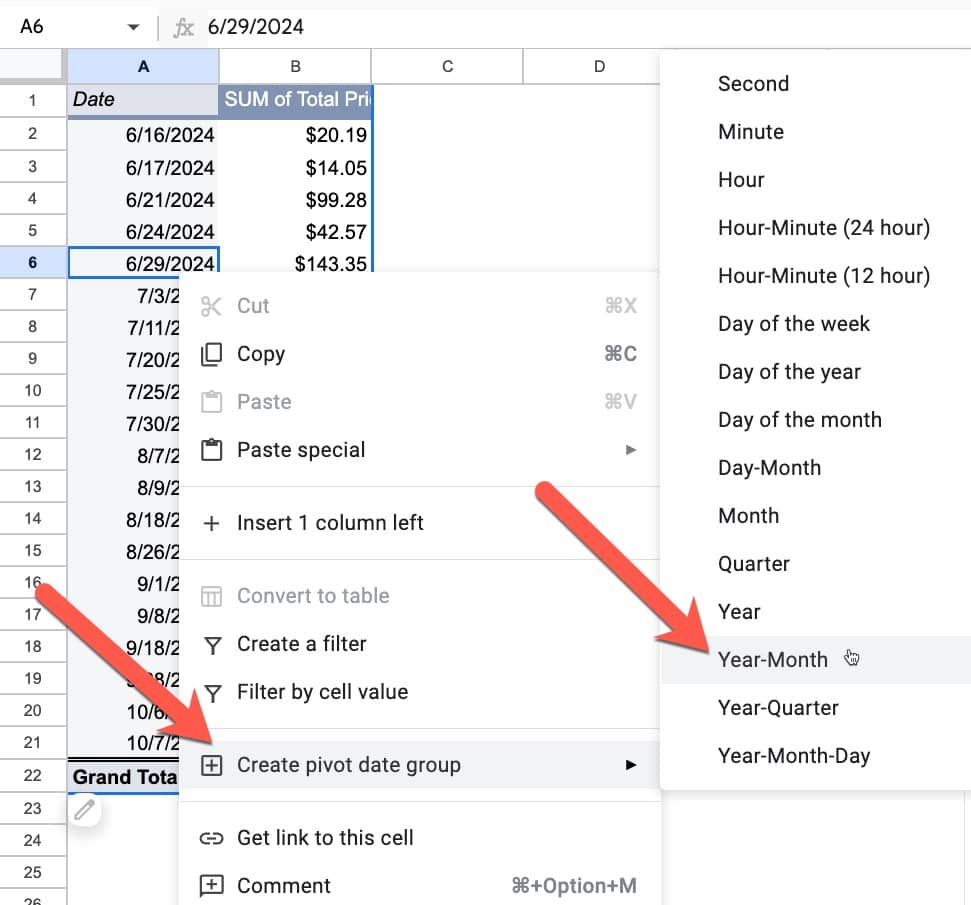Click the Get link chain icon
Viewport: 971px width, 905px height.
(211, 838)
